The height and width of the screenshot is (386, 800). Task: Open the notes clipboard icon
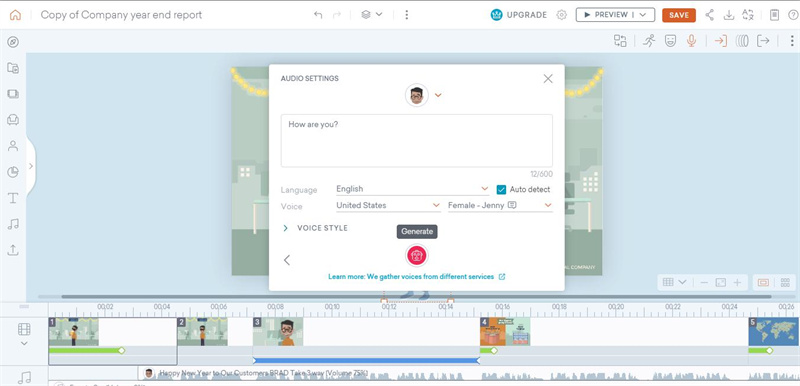(774, 15)
